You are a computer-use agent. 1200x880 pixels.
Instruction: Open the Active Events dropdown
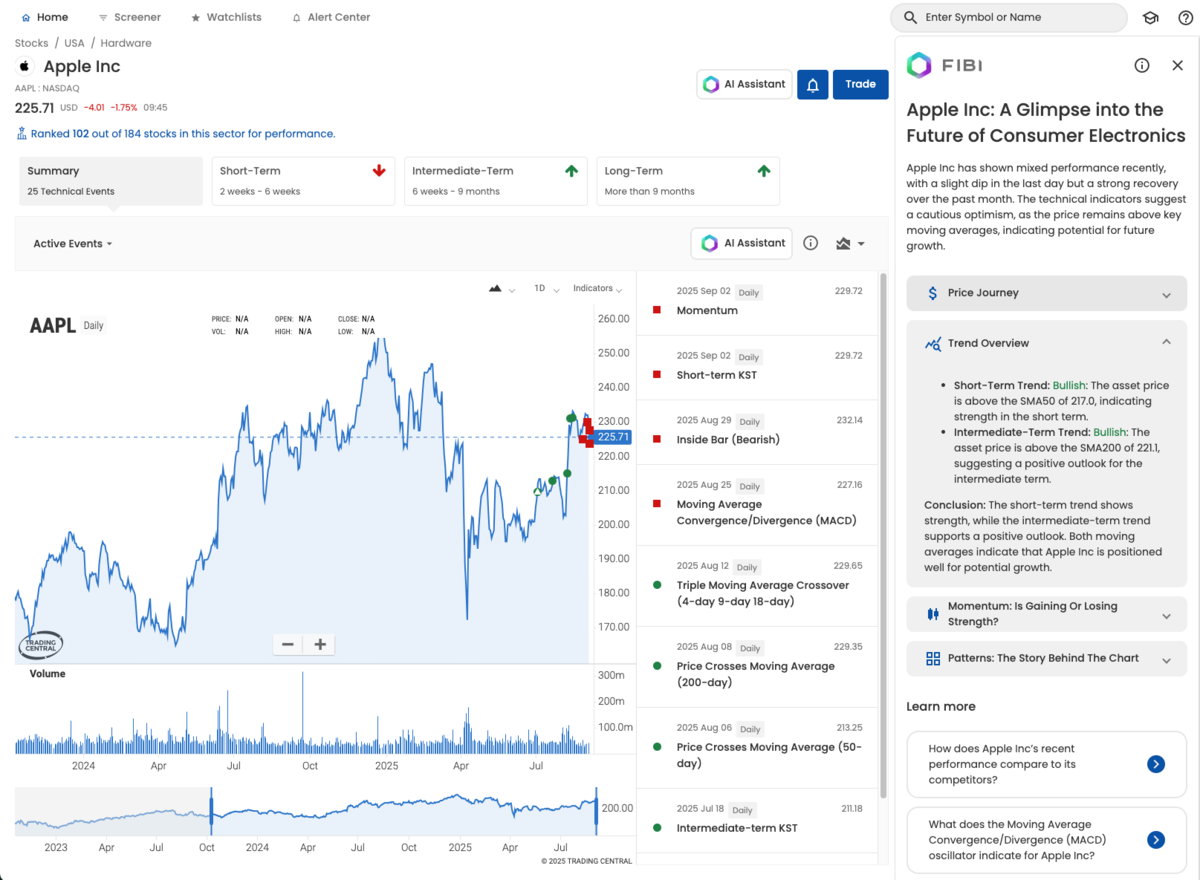(72, 243)
